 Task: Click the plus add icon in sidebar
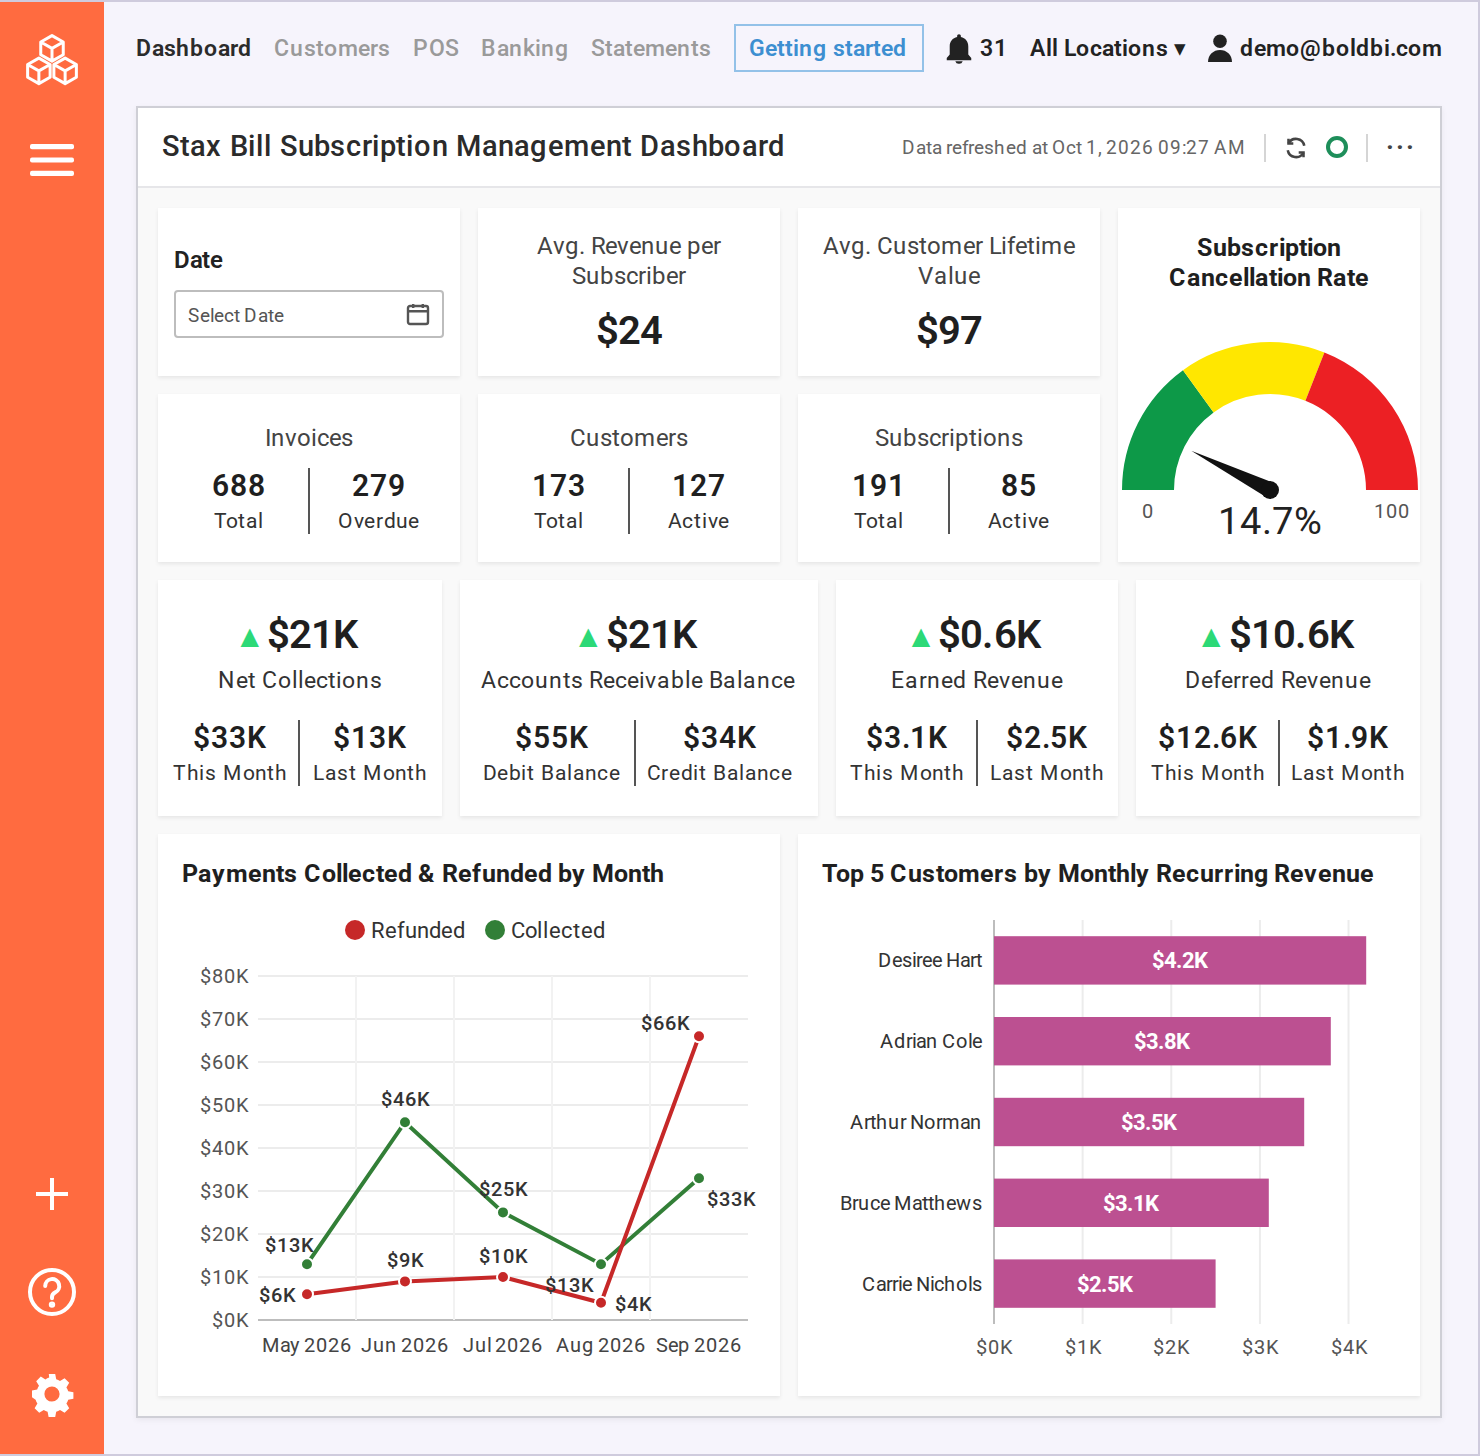tap(52, 1194)
